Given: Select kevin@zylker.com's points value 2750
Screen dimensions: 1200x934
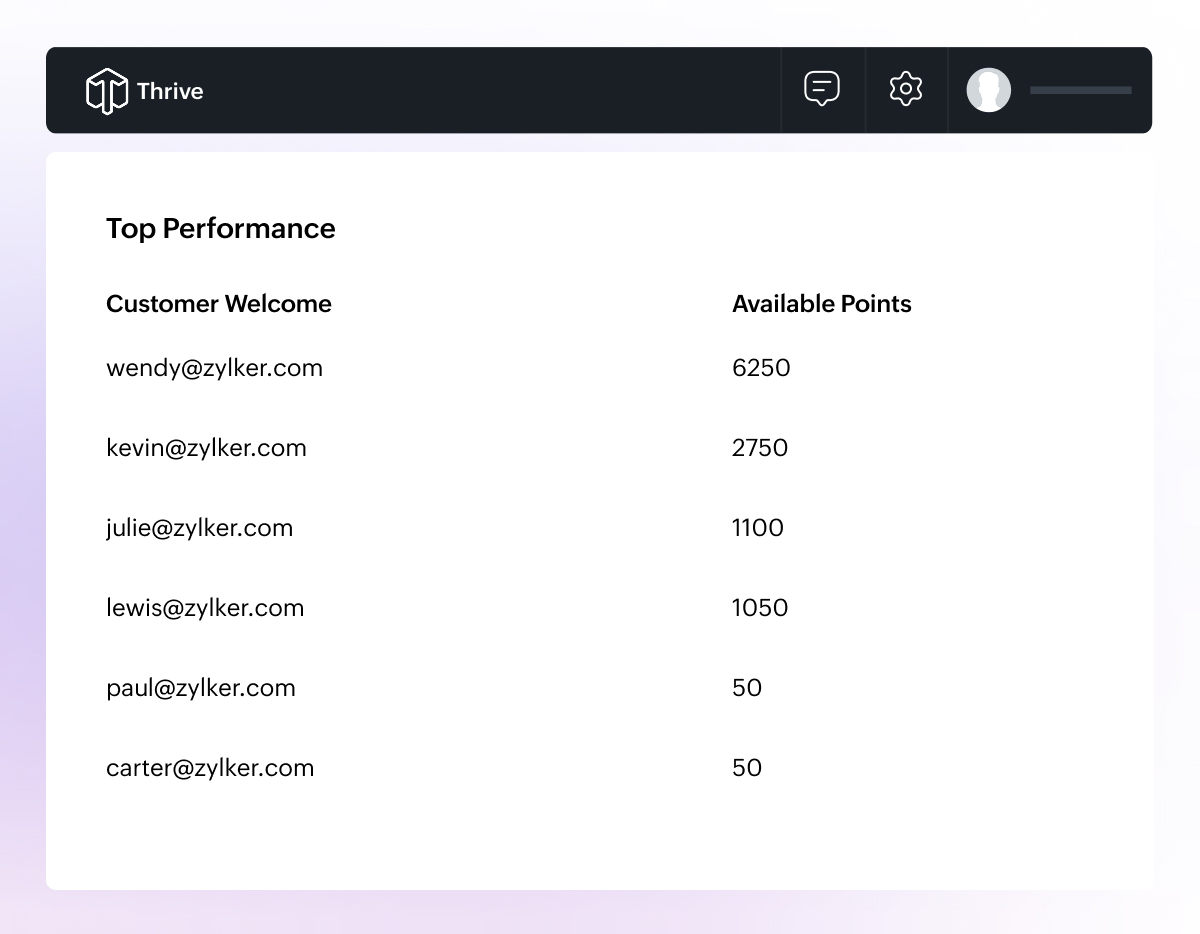Looking at the screenshot, I should (x=760, y=448).
